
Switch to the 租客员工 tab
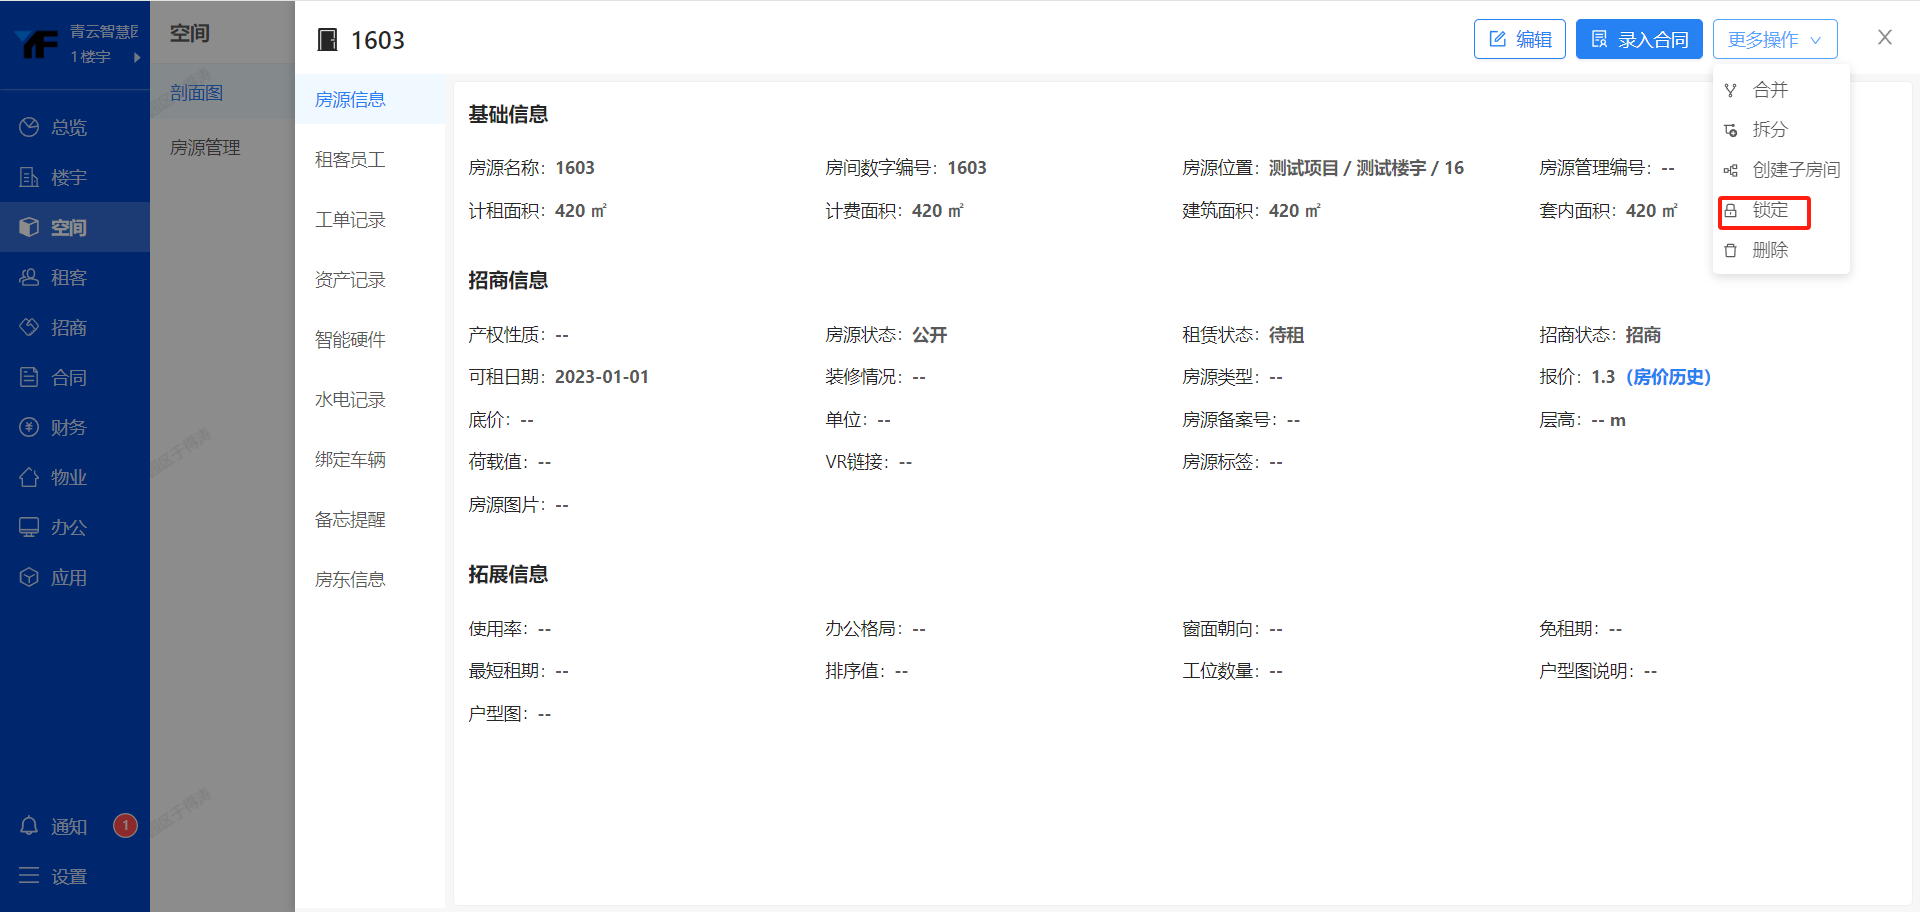(x=350, y=160)
